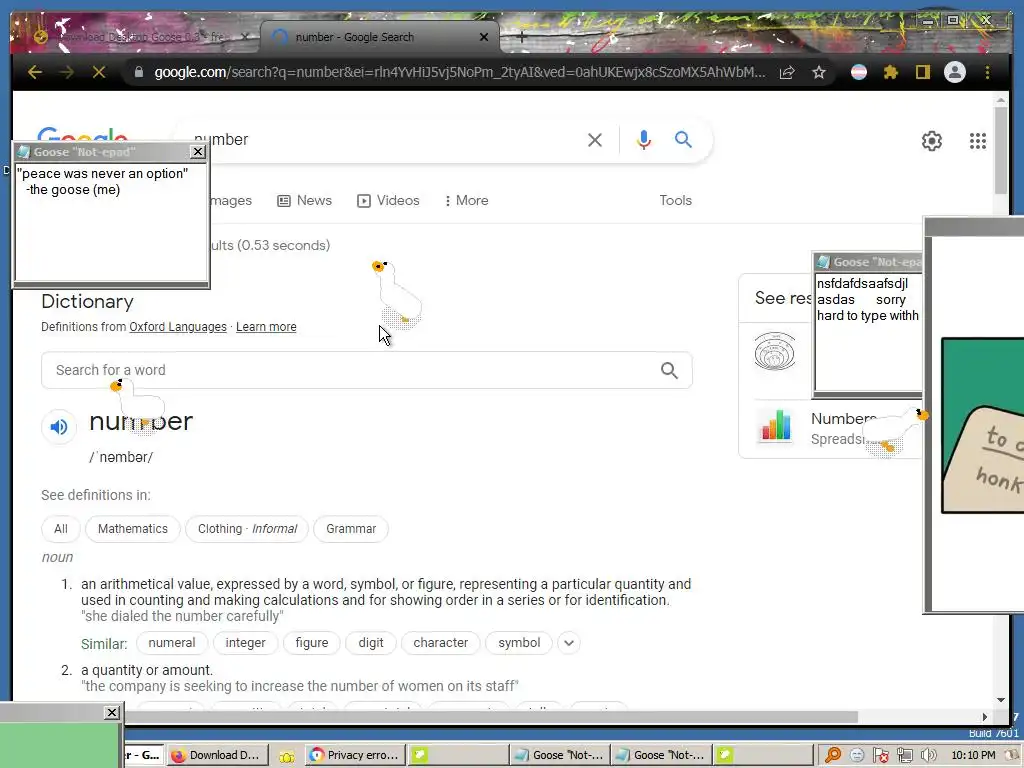Image resolution: width=1024 pixels, height=768 pixels.
Task: Click the peace was never an option text
Action: click(103, 173)
